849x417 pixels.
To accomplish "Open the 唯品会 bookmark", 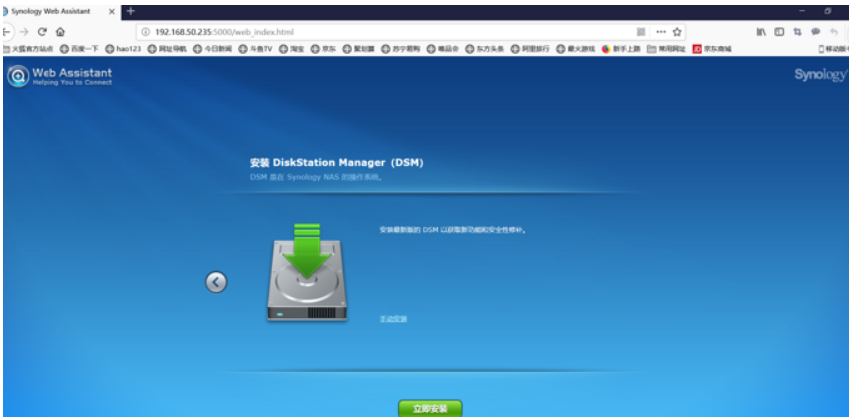I will pyautogui.click(x=442, y=49).
